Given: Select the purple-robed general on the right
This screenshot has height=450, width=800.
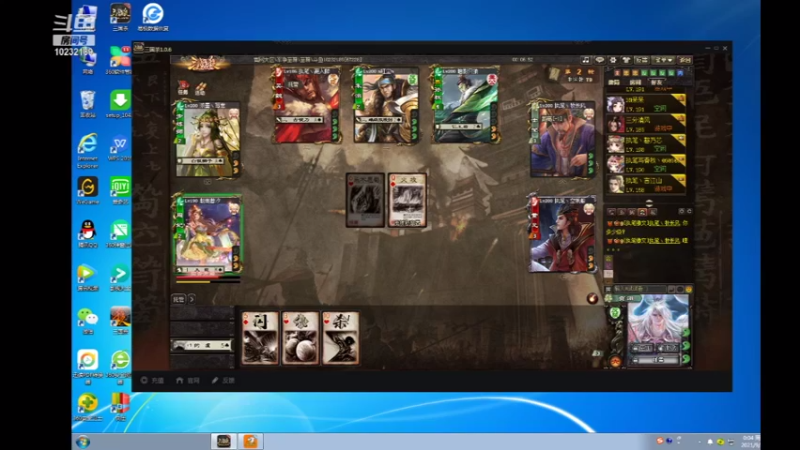Looking at the screenshot, I should pos(562,139).
